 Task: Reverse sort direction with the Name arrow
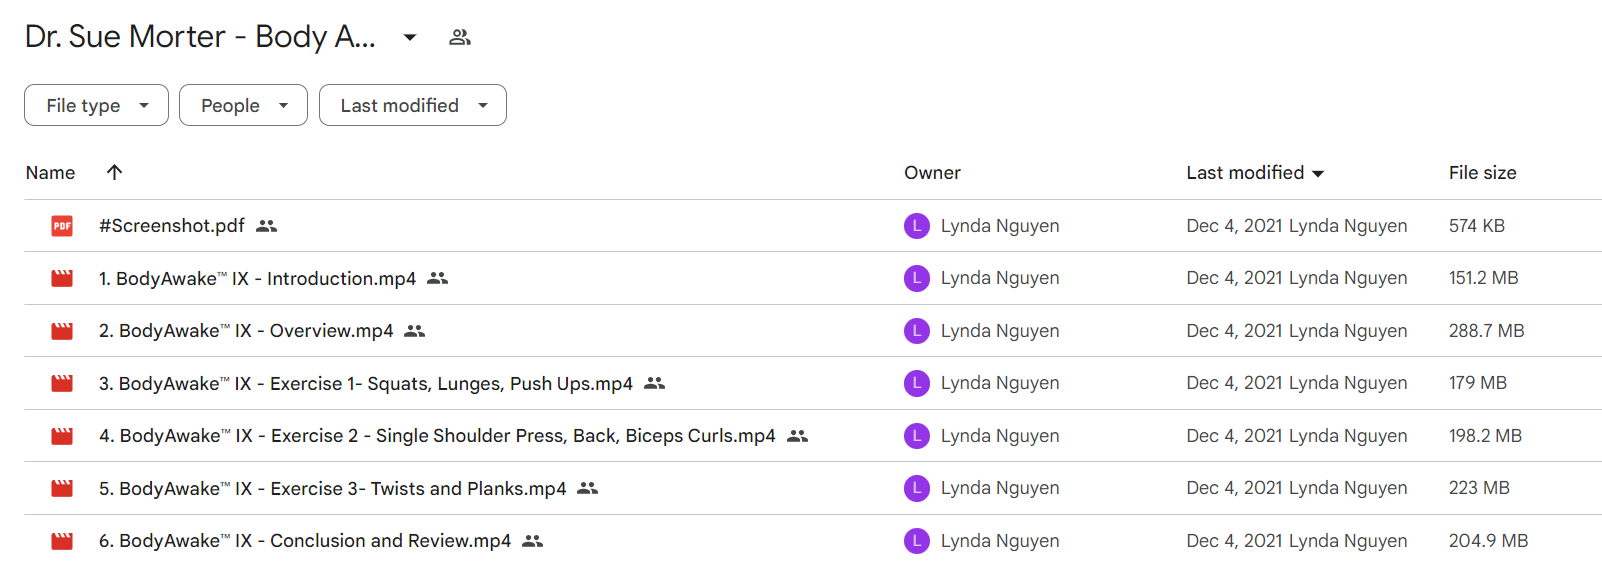(x=114, y=172)
